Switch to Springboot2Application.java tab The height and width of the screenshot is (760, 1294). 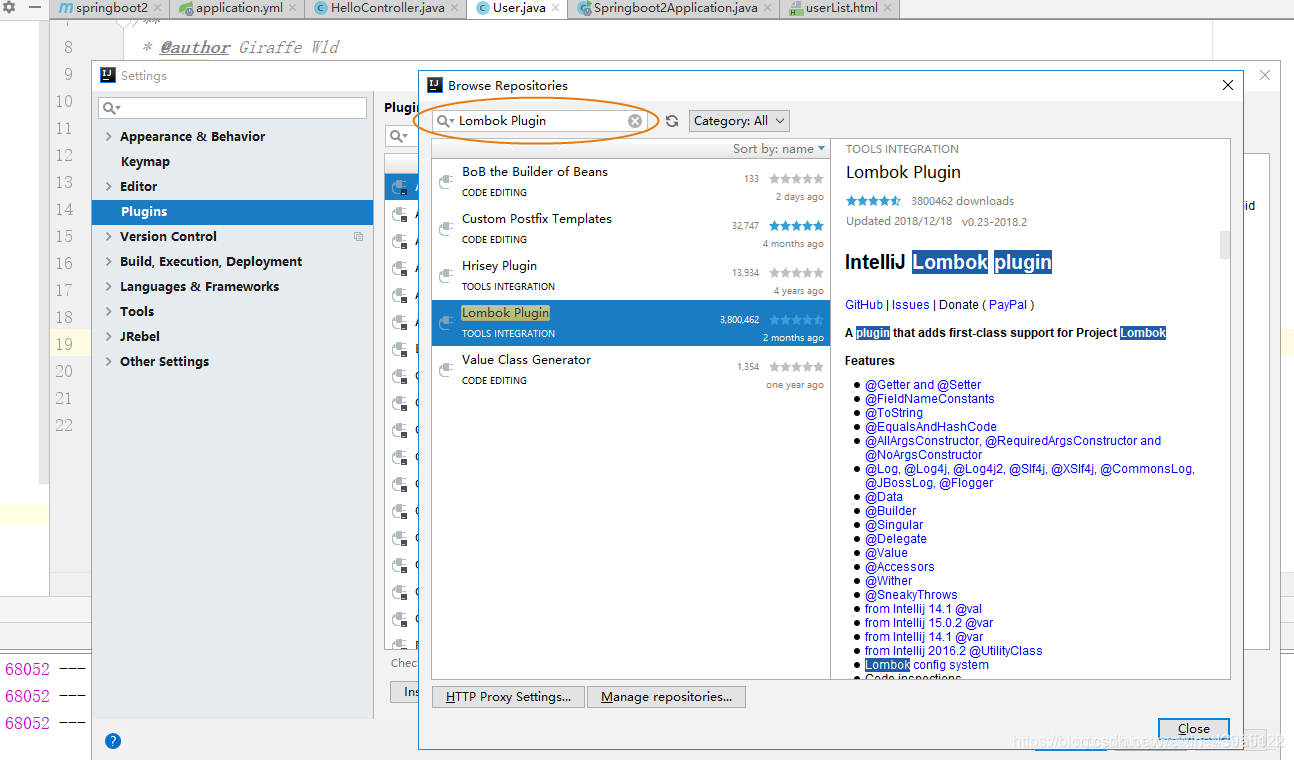click(674, 8)
